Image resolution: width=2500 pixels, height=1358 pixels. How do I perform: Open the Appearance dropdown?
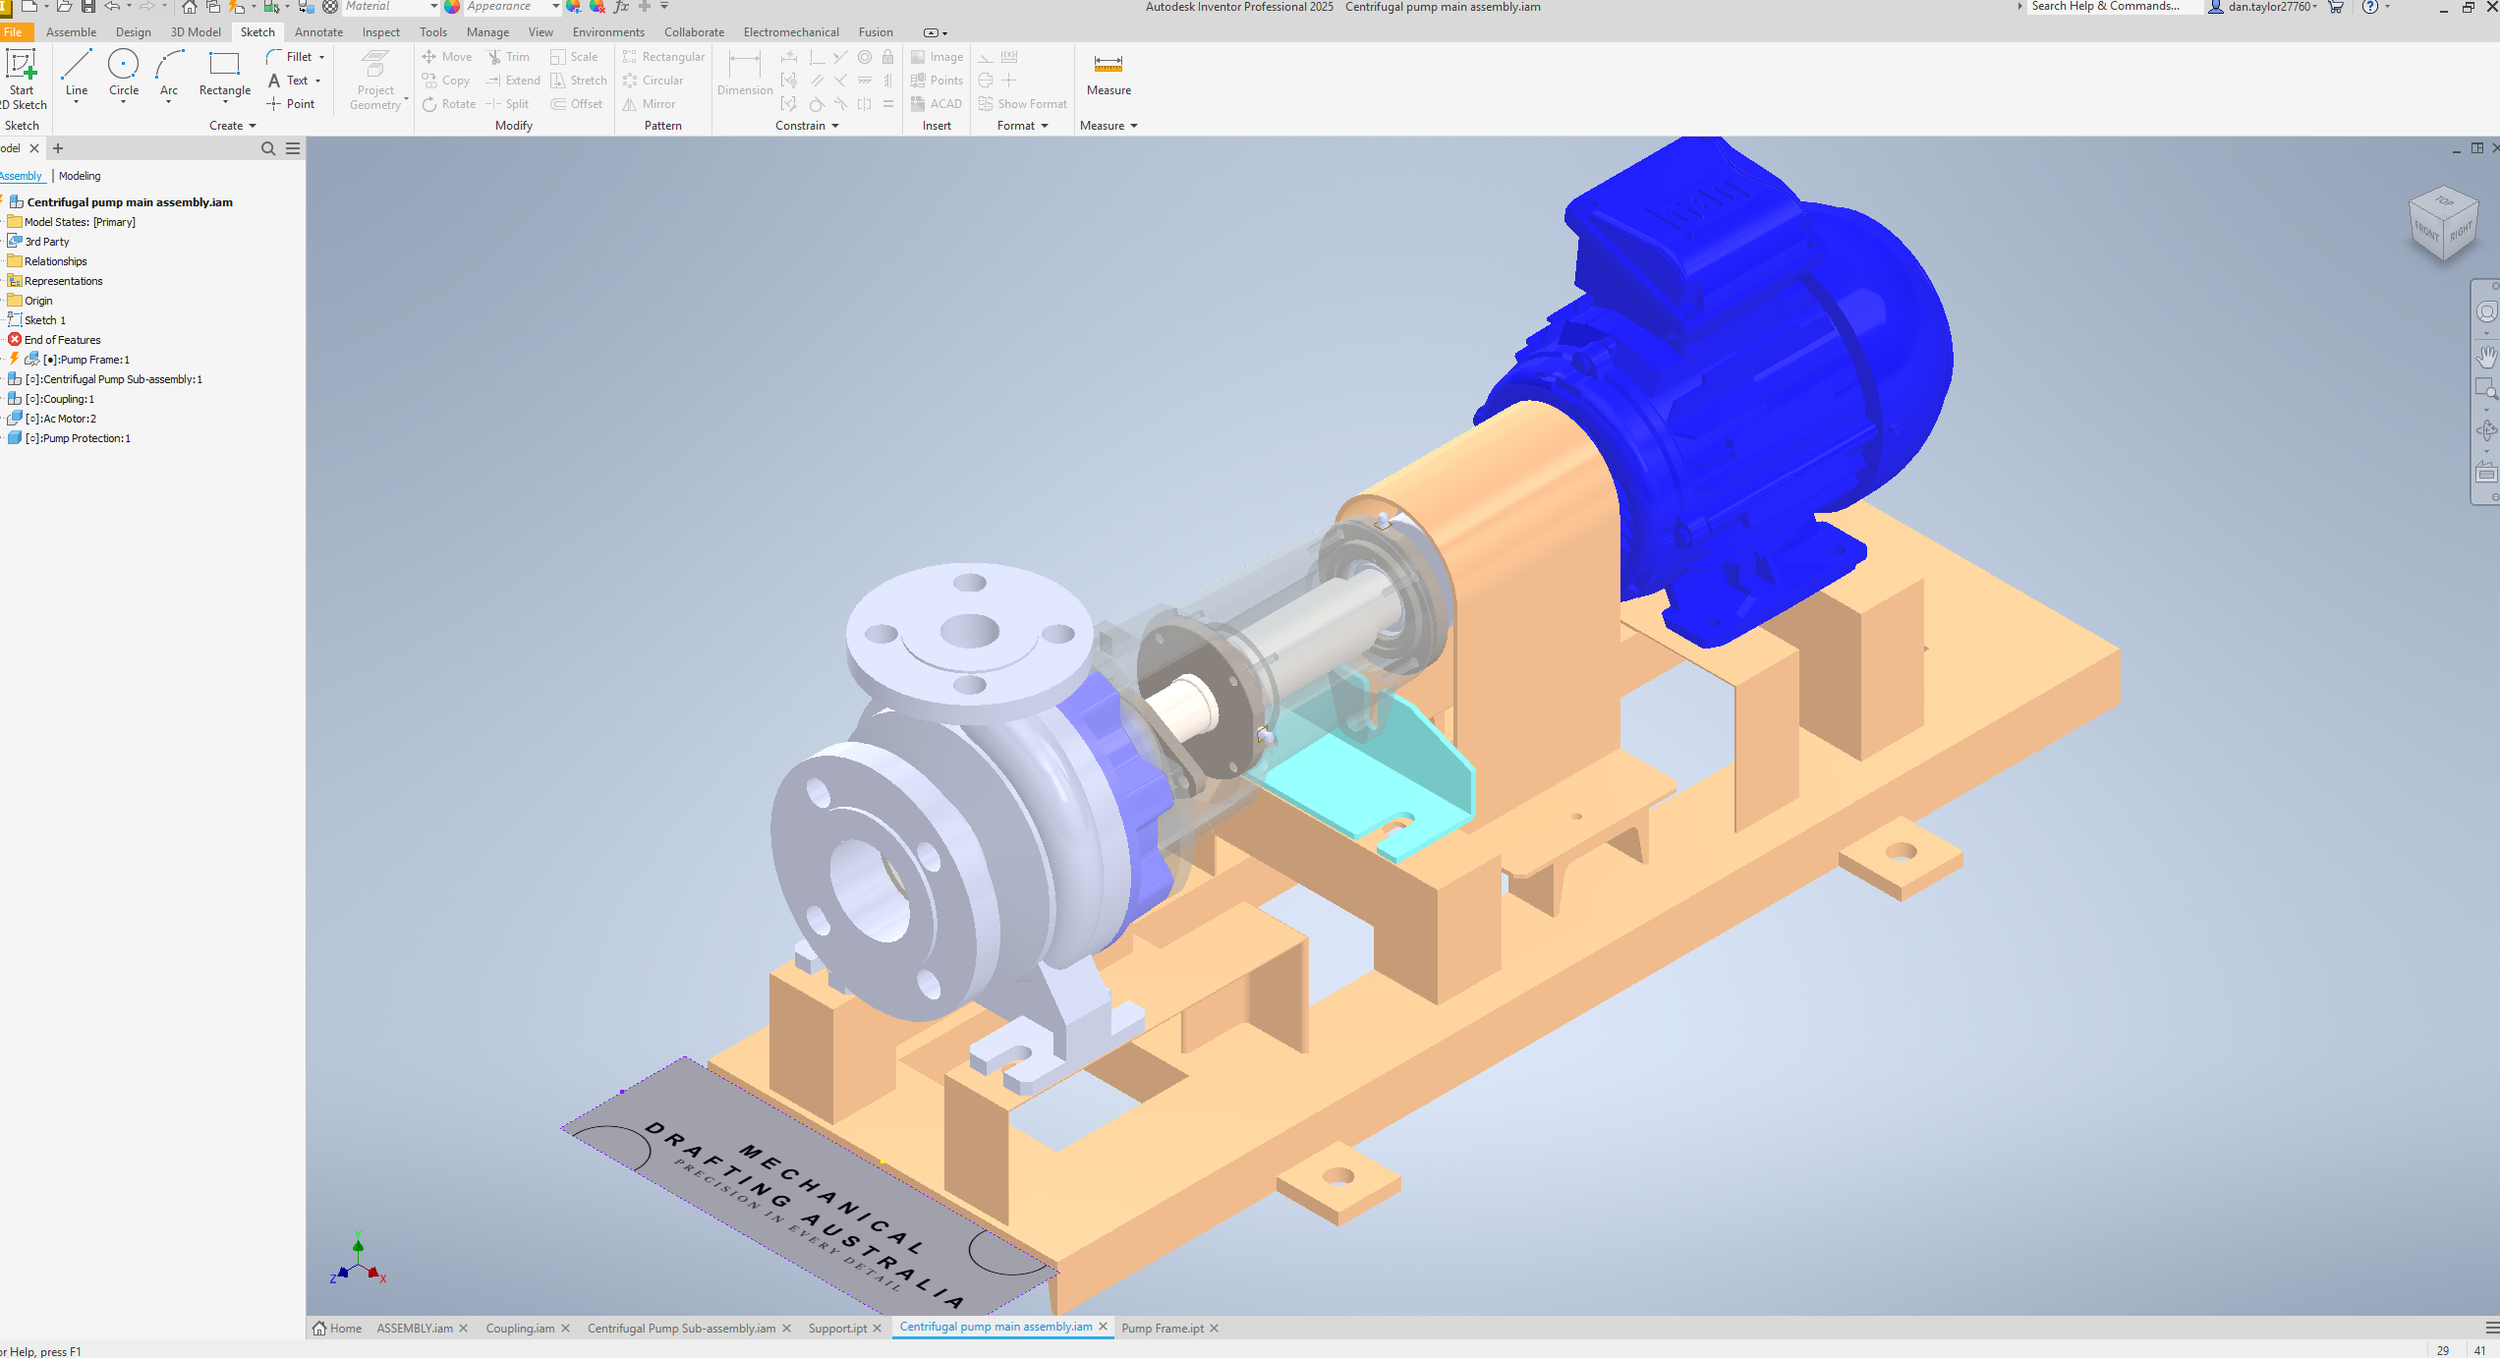coord(555,7)
